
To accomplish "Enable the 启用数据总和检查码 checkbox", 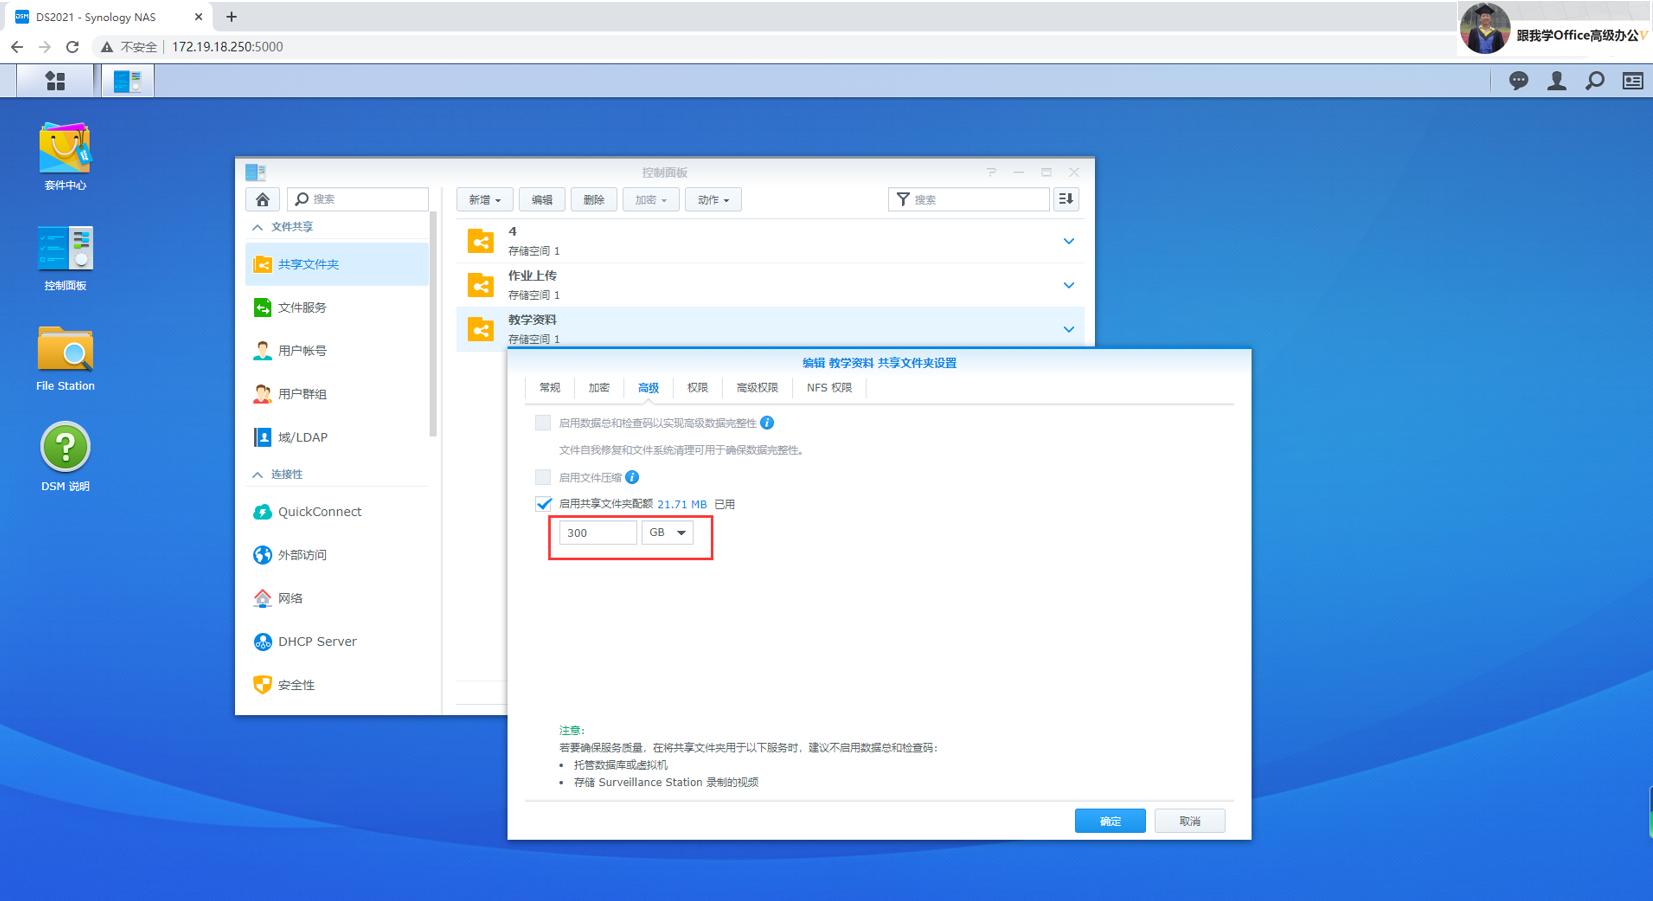I will tap(541, 422).
